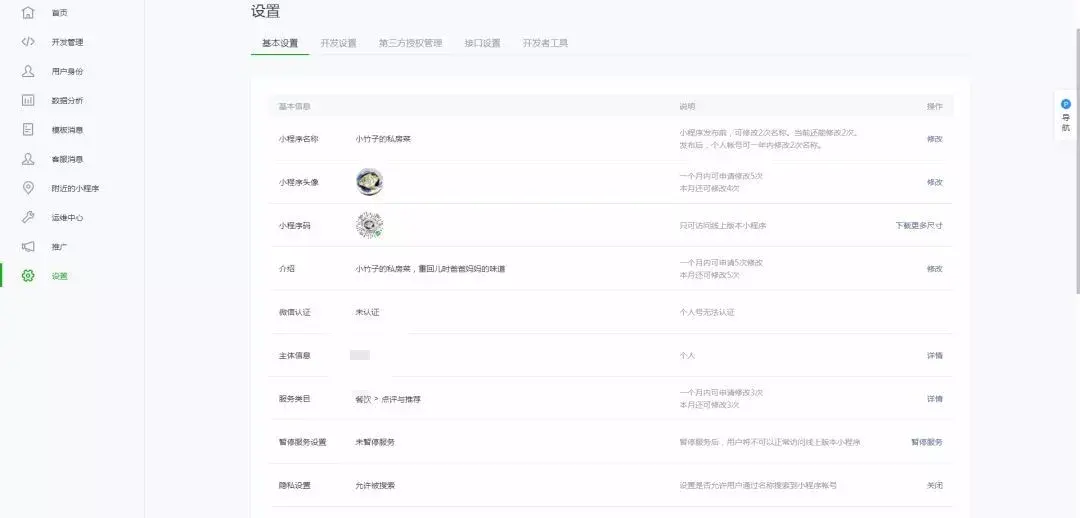
Task: Open the 运维中心 wrench icon
Action: pos(28,217)
